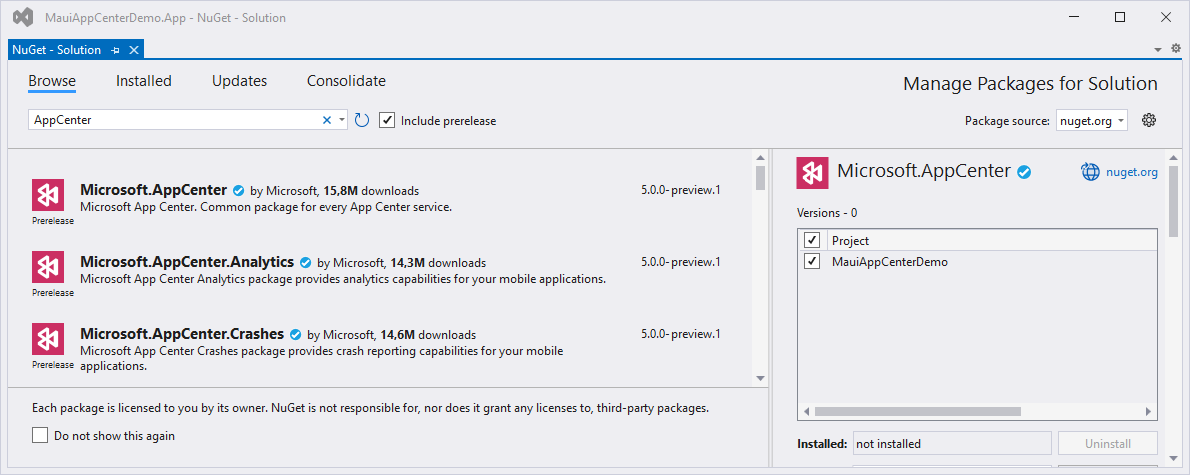The image size is (1190, 475).
Task: Check Do not show this again
Action: 40,435
